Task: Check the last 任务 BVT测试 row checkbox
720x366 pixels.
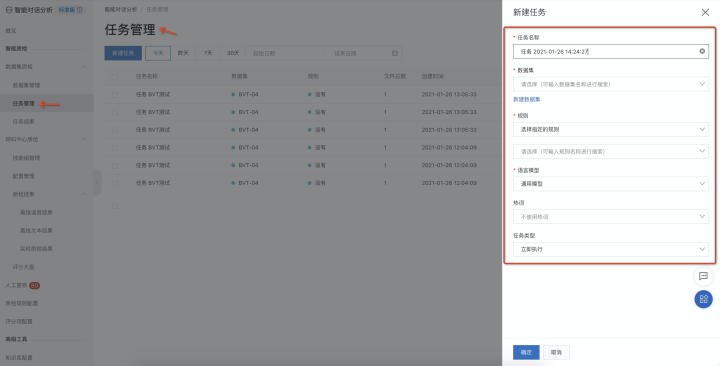Action: tap(115, 183)
